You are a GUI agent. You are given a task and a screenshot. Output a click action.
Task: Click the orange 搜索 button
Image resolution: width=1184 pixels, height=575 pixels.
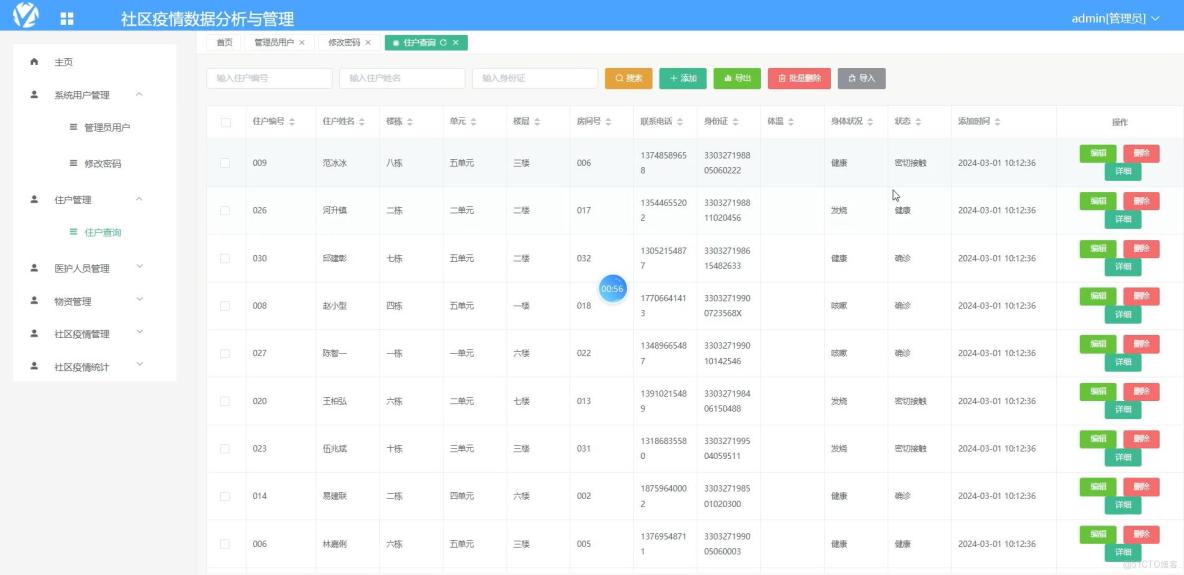coord(628,79)
